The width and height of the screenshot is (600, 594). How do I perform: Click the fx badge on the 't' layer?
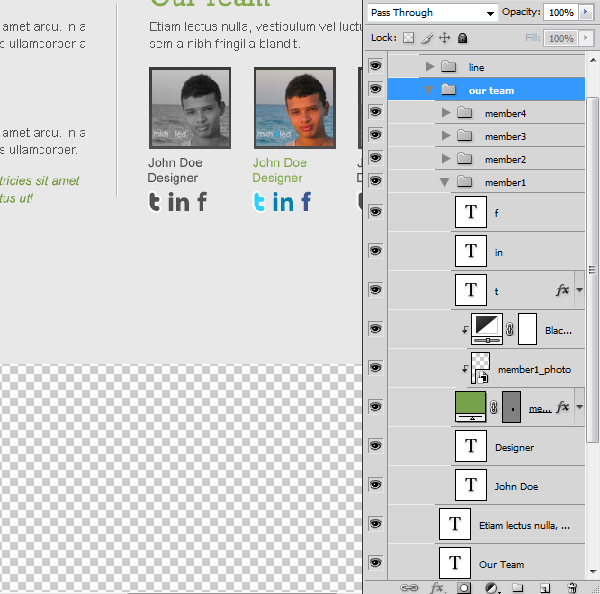pos(562,290)
